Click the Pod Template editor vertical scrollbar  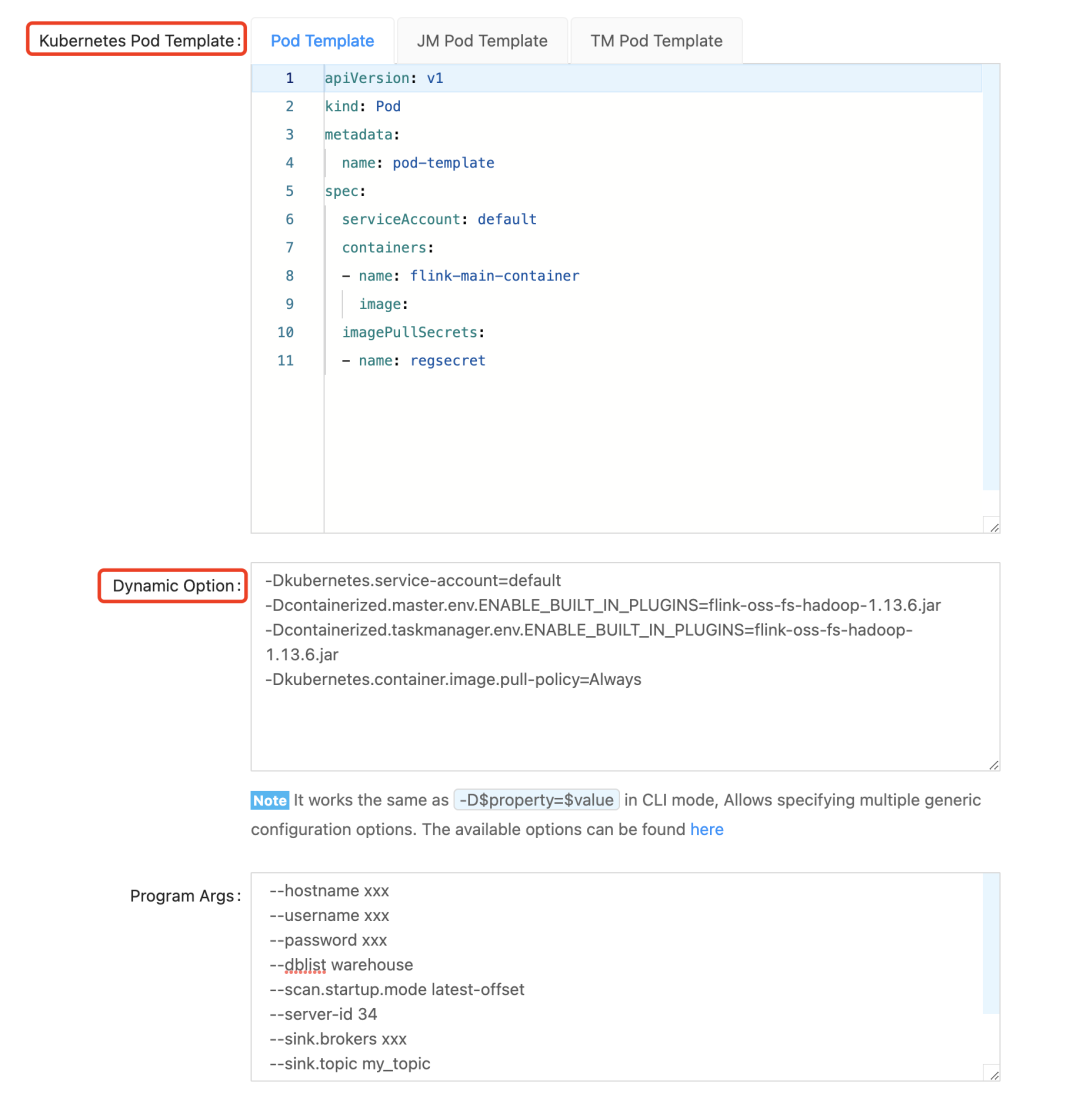point(990,280)
